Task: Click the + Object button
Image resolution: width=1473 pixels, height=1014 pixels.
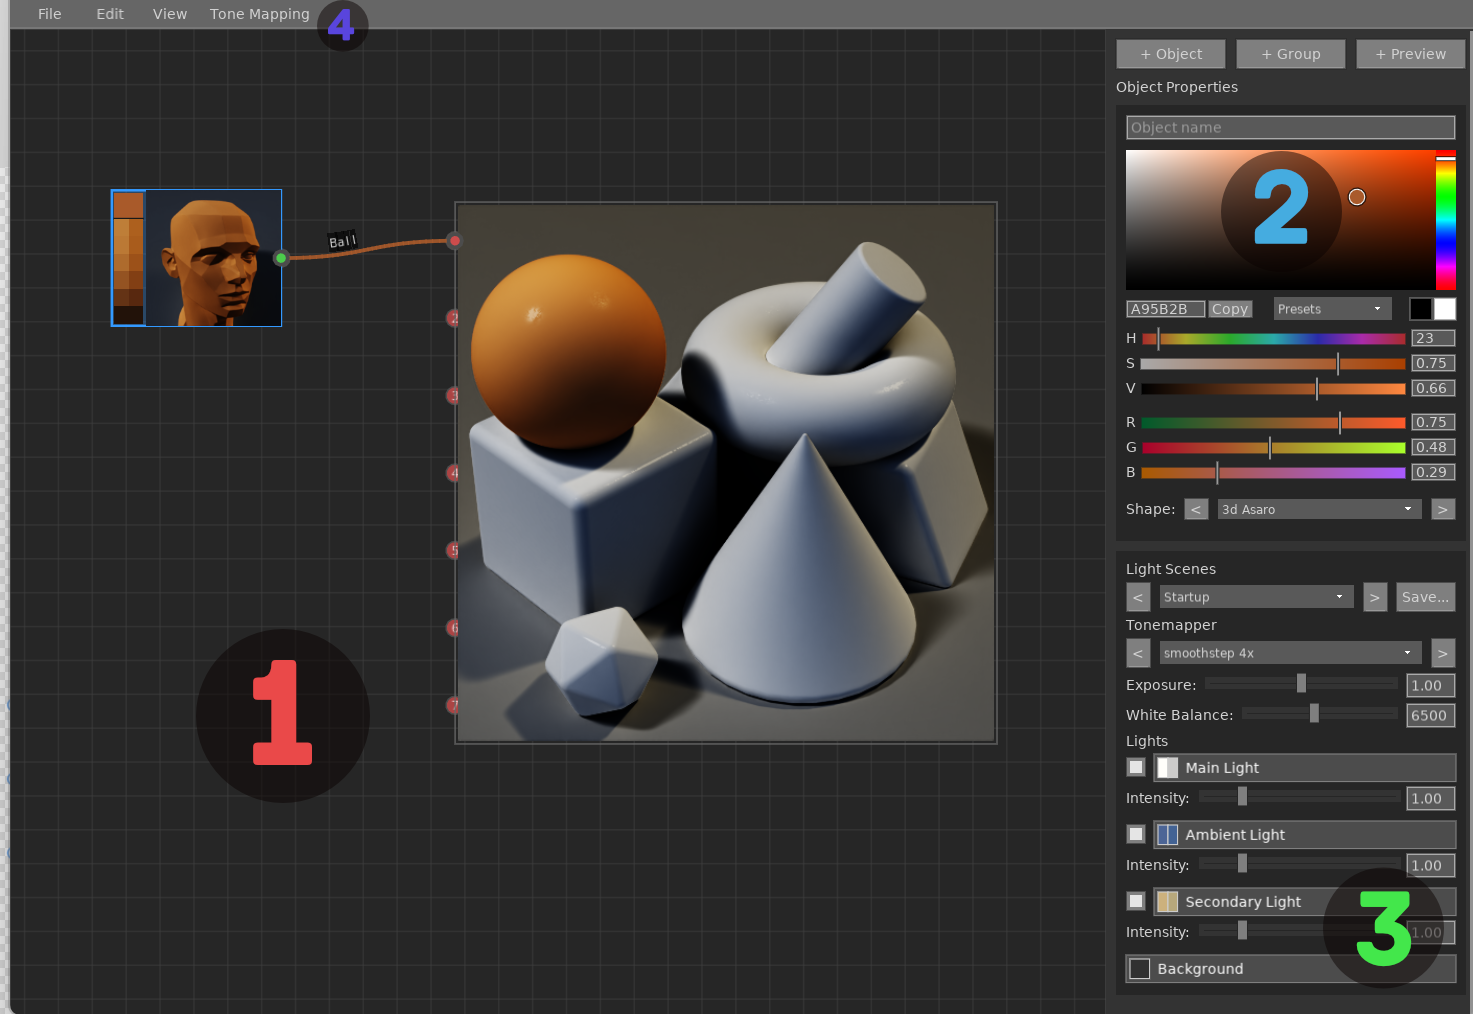Action: pos(1171,54)
